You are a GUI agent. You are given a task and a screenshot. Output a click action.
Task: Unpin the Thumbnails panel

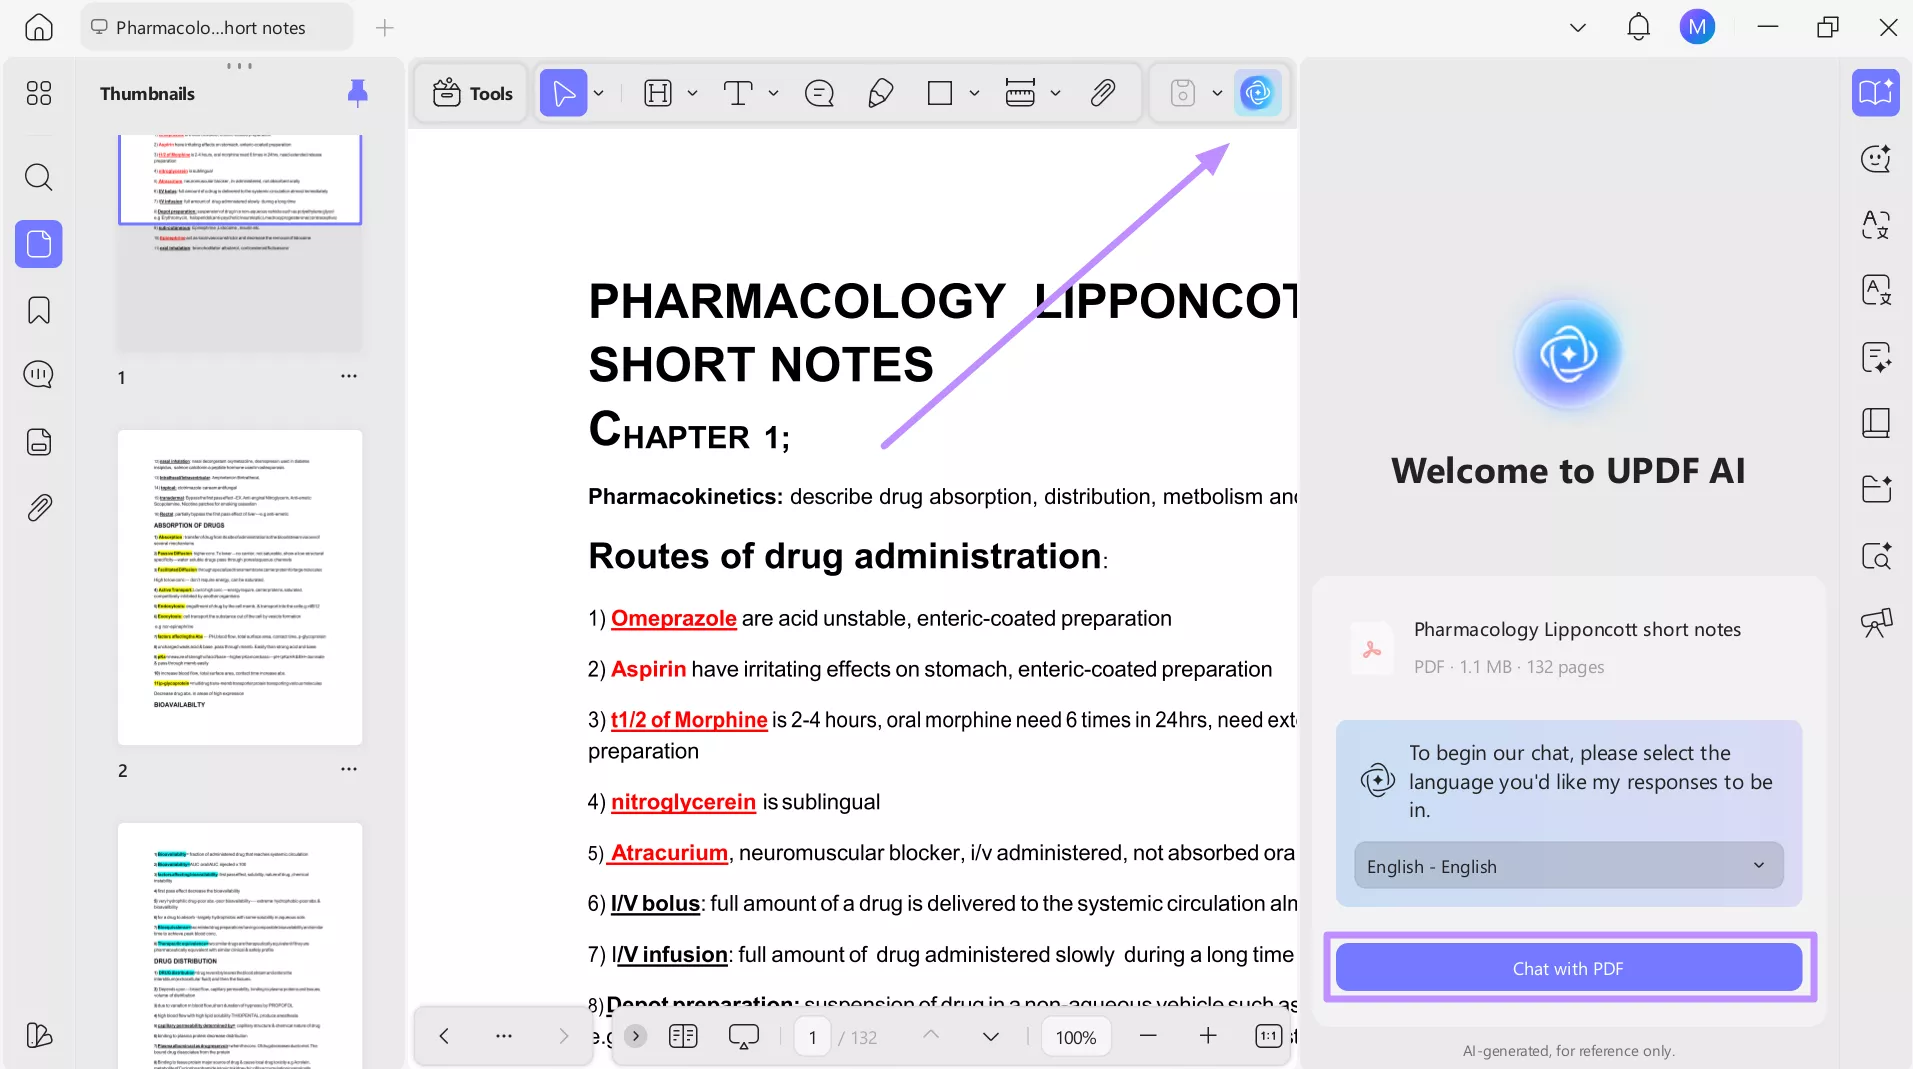click(x=357, y=93)
